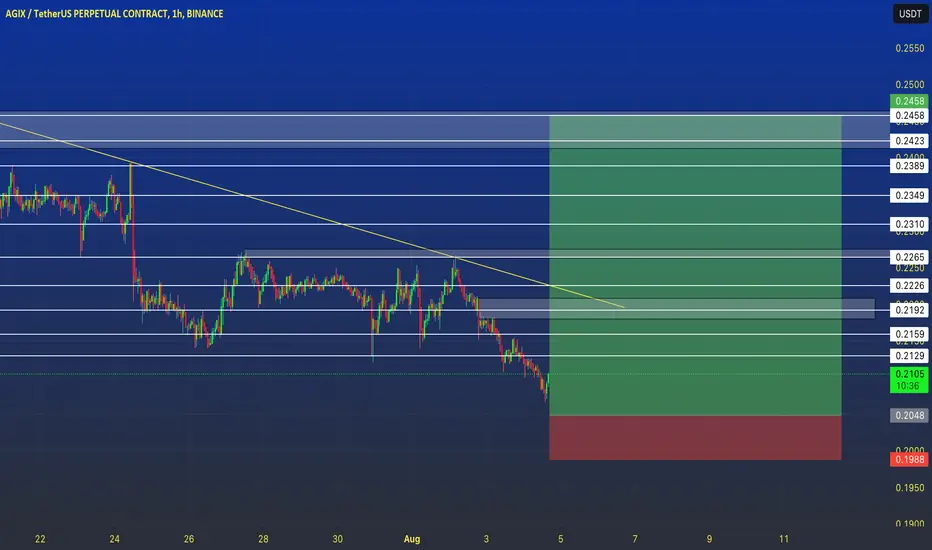Click the date 9 on time axis
Viewport: 932px width, 550px height.
(709, 539)
